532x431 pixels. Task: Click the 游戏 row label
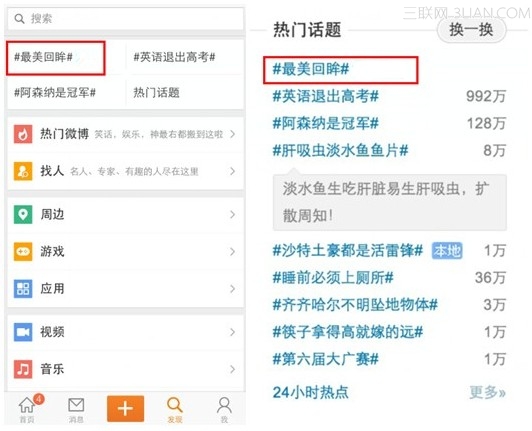point(52,251)
